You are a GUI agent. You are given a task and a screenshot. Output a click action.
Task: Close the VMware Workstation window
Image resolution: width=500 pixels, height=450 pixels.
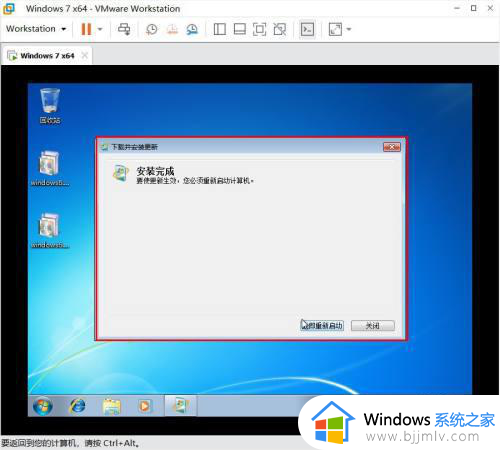(x=490, y=8)
